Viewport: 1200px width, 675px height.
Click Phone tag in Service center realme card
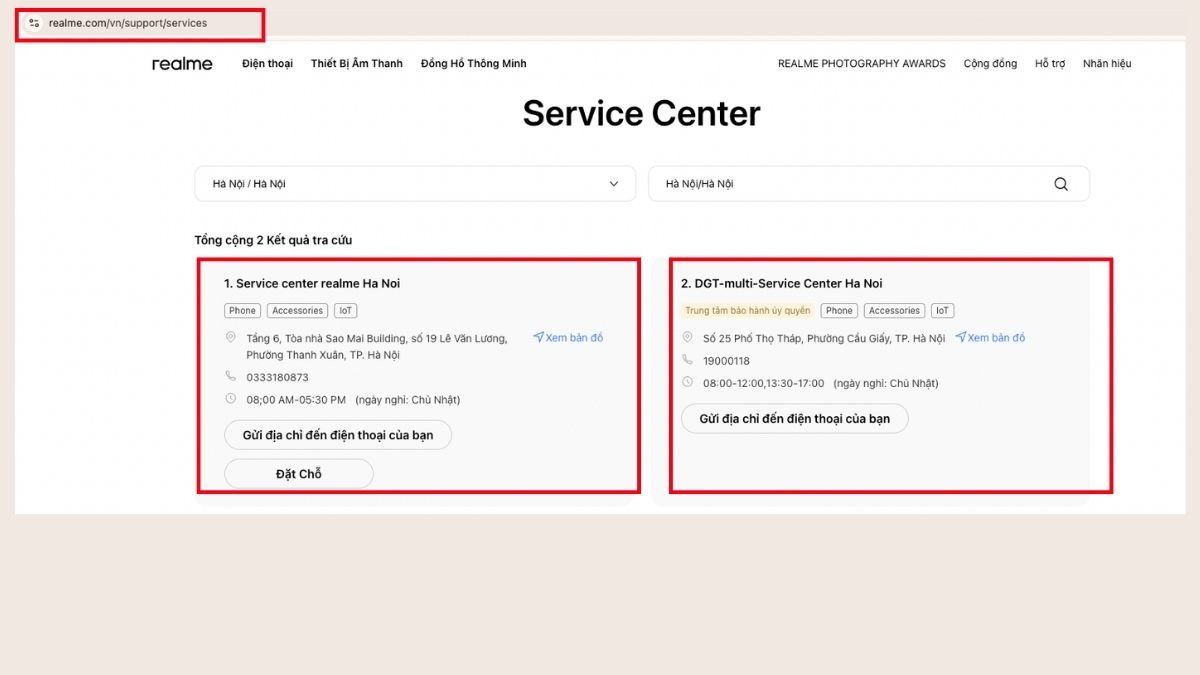click(243, 311)
